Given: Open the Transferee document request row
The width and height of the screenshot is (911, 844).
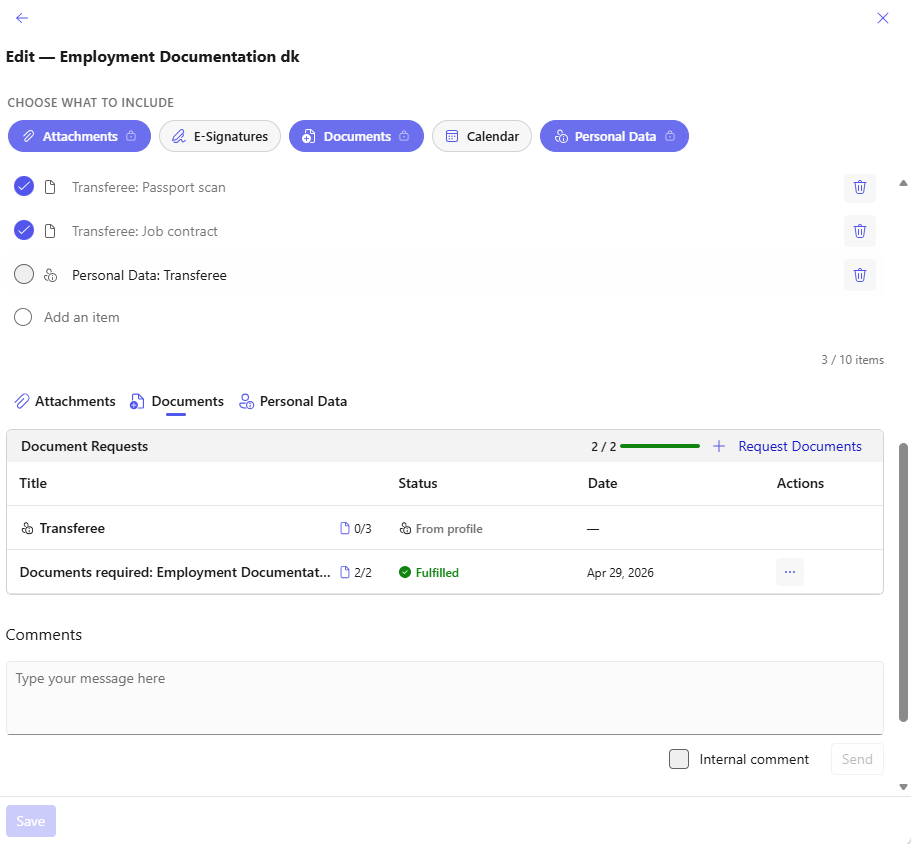Looking at the screenshot, I should (445, 528).
